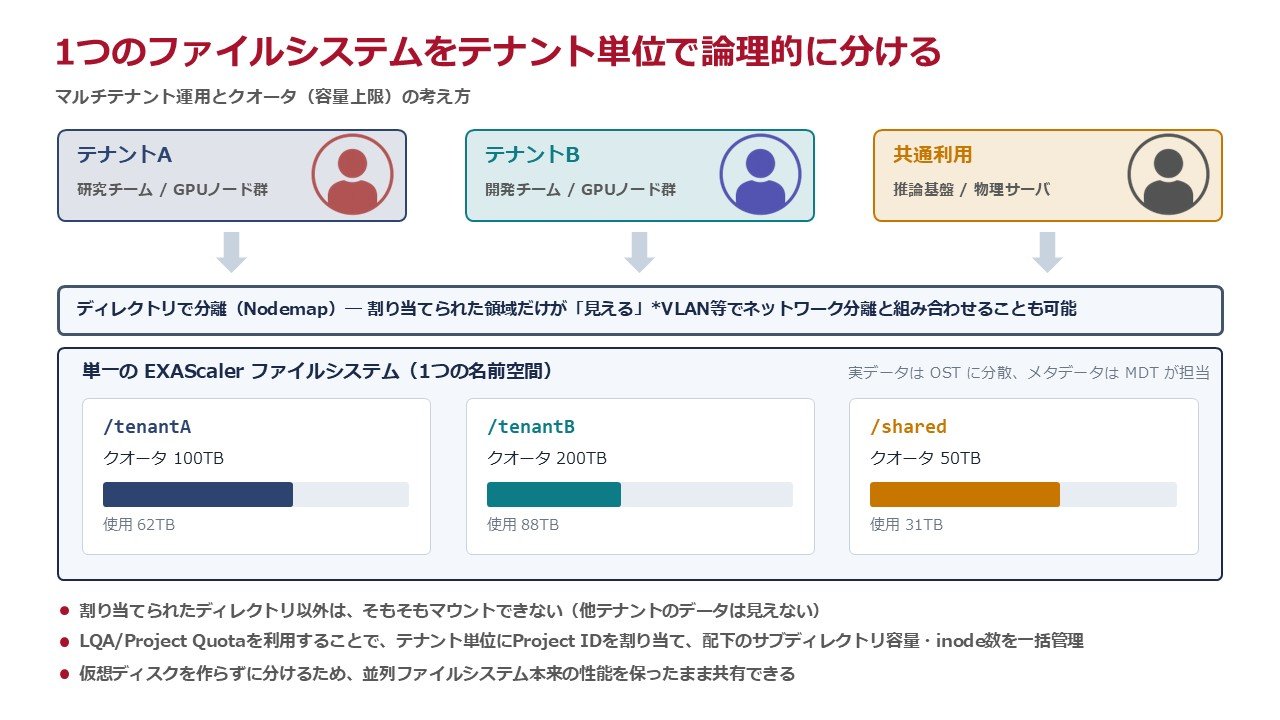
Task: Click the down arrow below 共通利用 card
Action: [x=1047, y=252]
